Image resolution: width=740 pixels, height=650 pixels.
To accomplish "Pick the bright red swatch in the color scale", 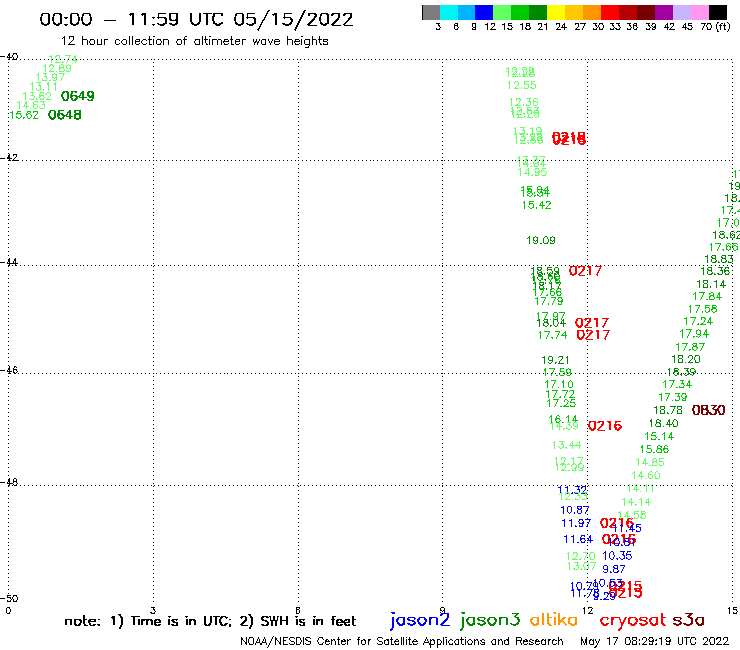I will tap(610, 12).
